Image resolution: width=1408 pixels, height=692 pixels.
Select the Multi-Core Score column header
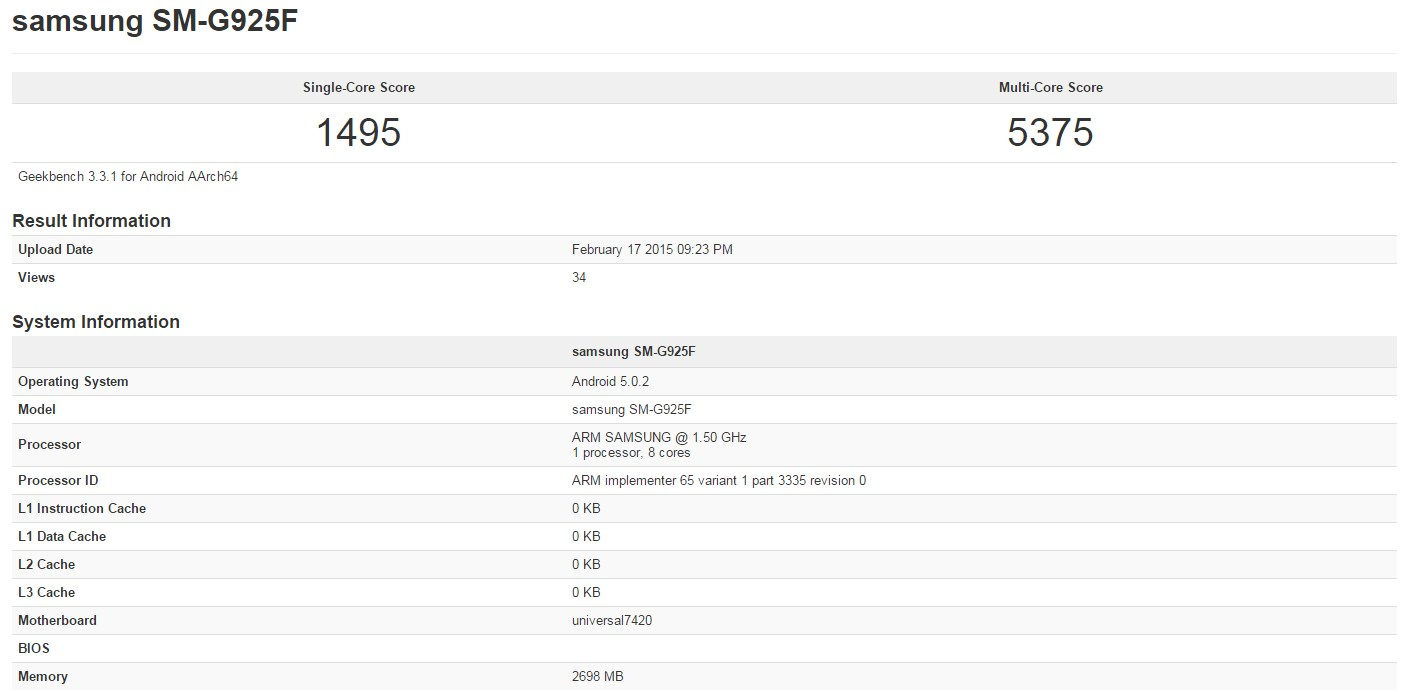[x=1051, y=87]
